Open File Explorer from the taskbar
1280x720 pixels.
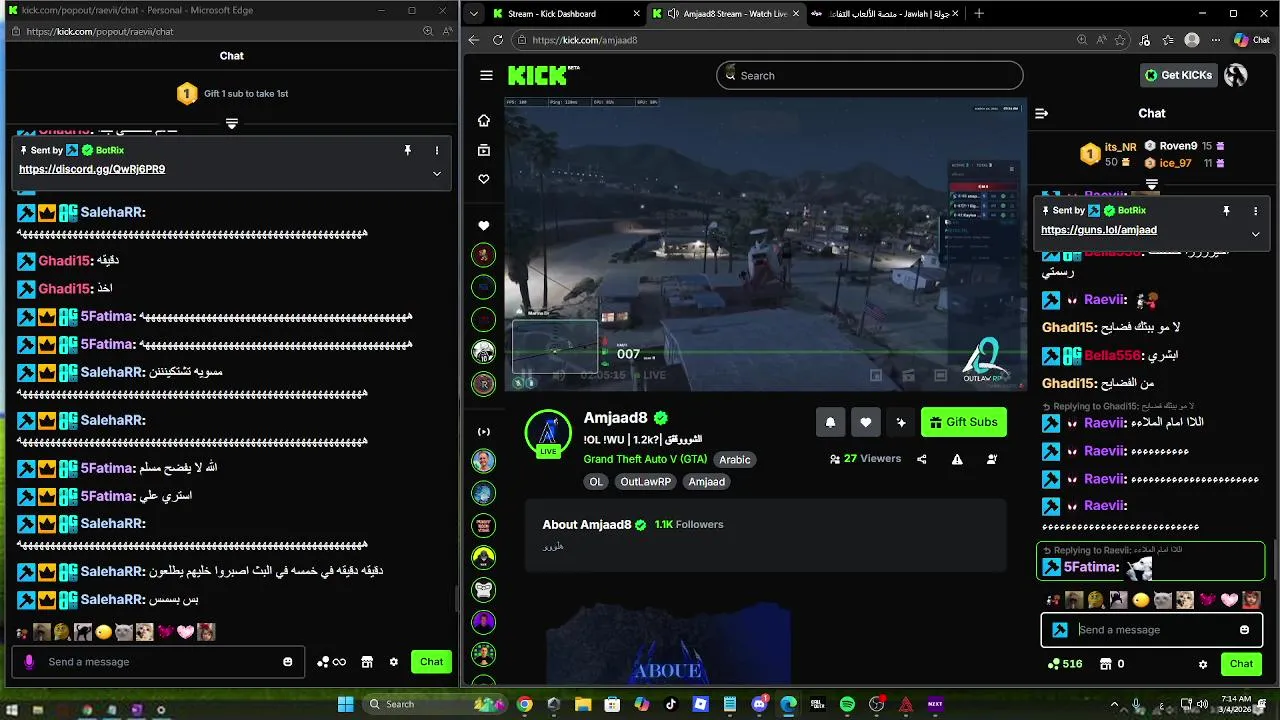[583, 704]
